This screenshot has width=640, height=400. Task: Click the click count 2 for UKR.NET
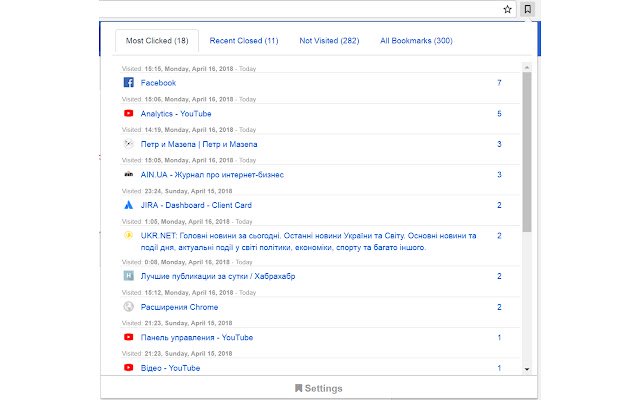coord(499,236)
